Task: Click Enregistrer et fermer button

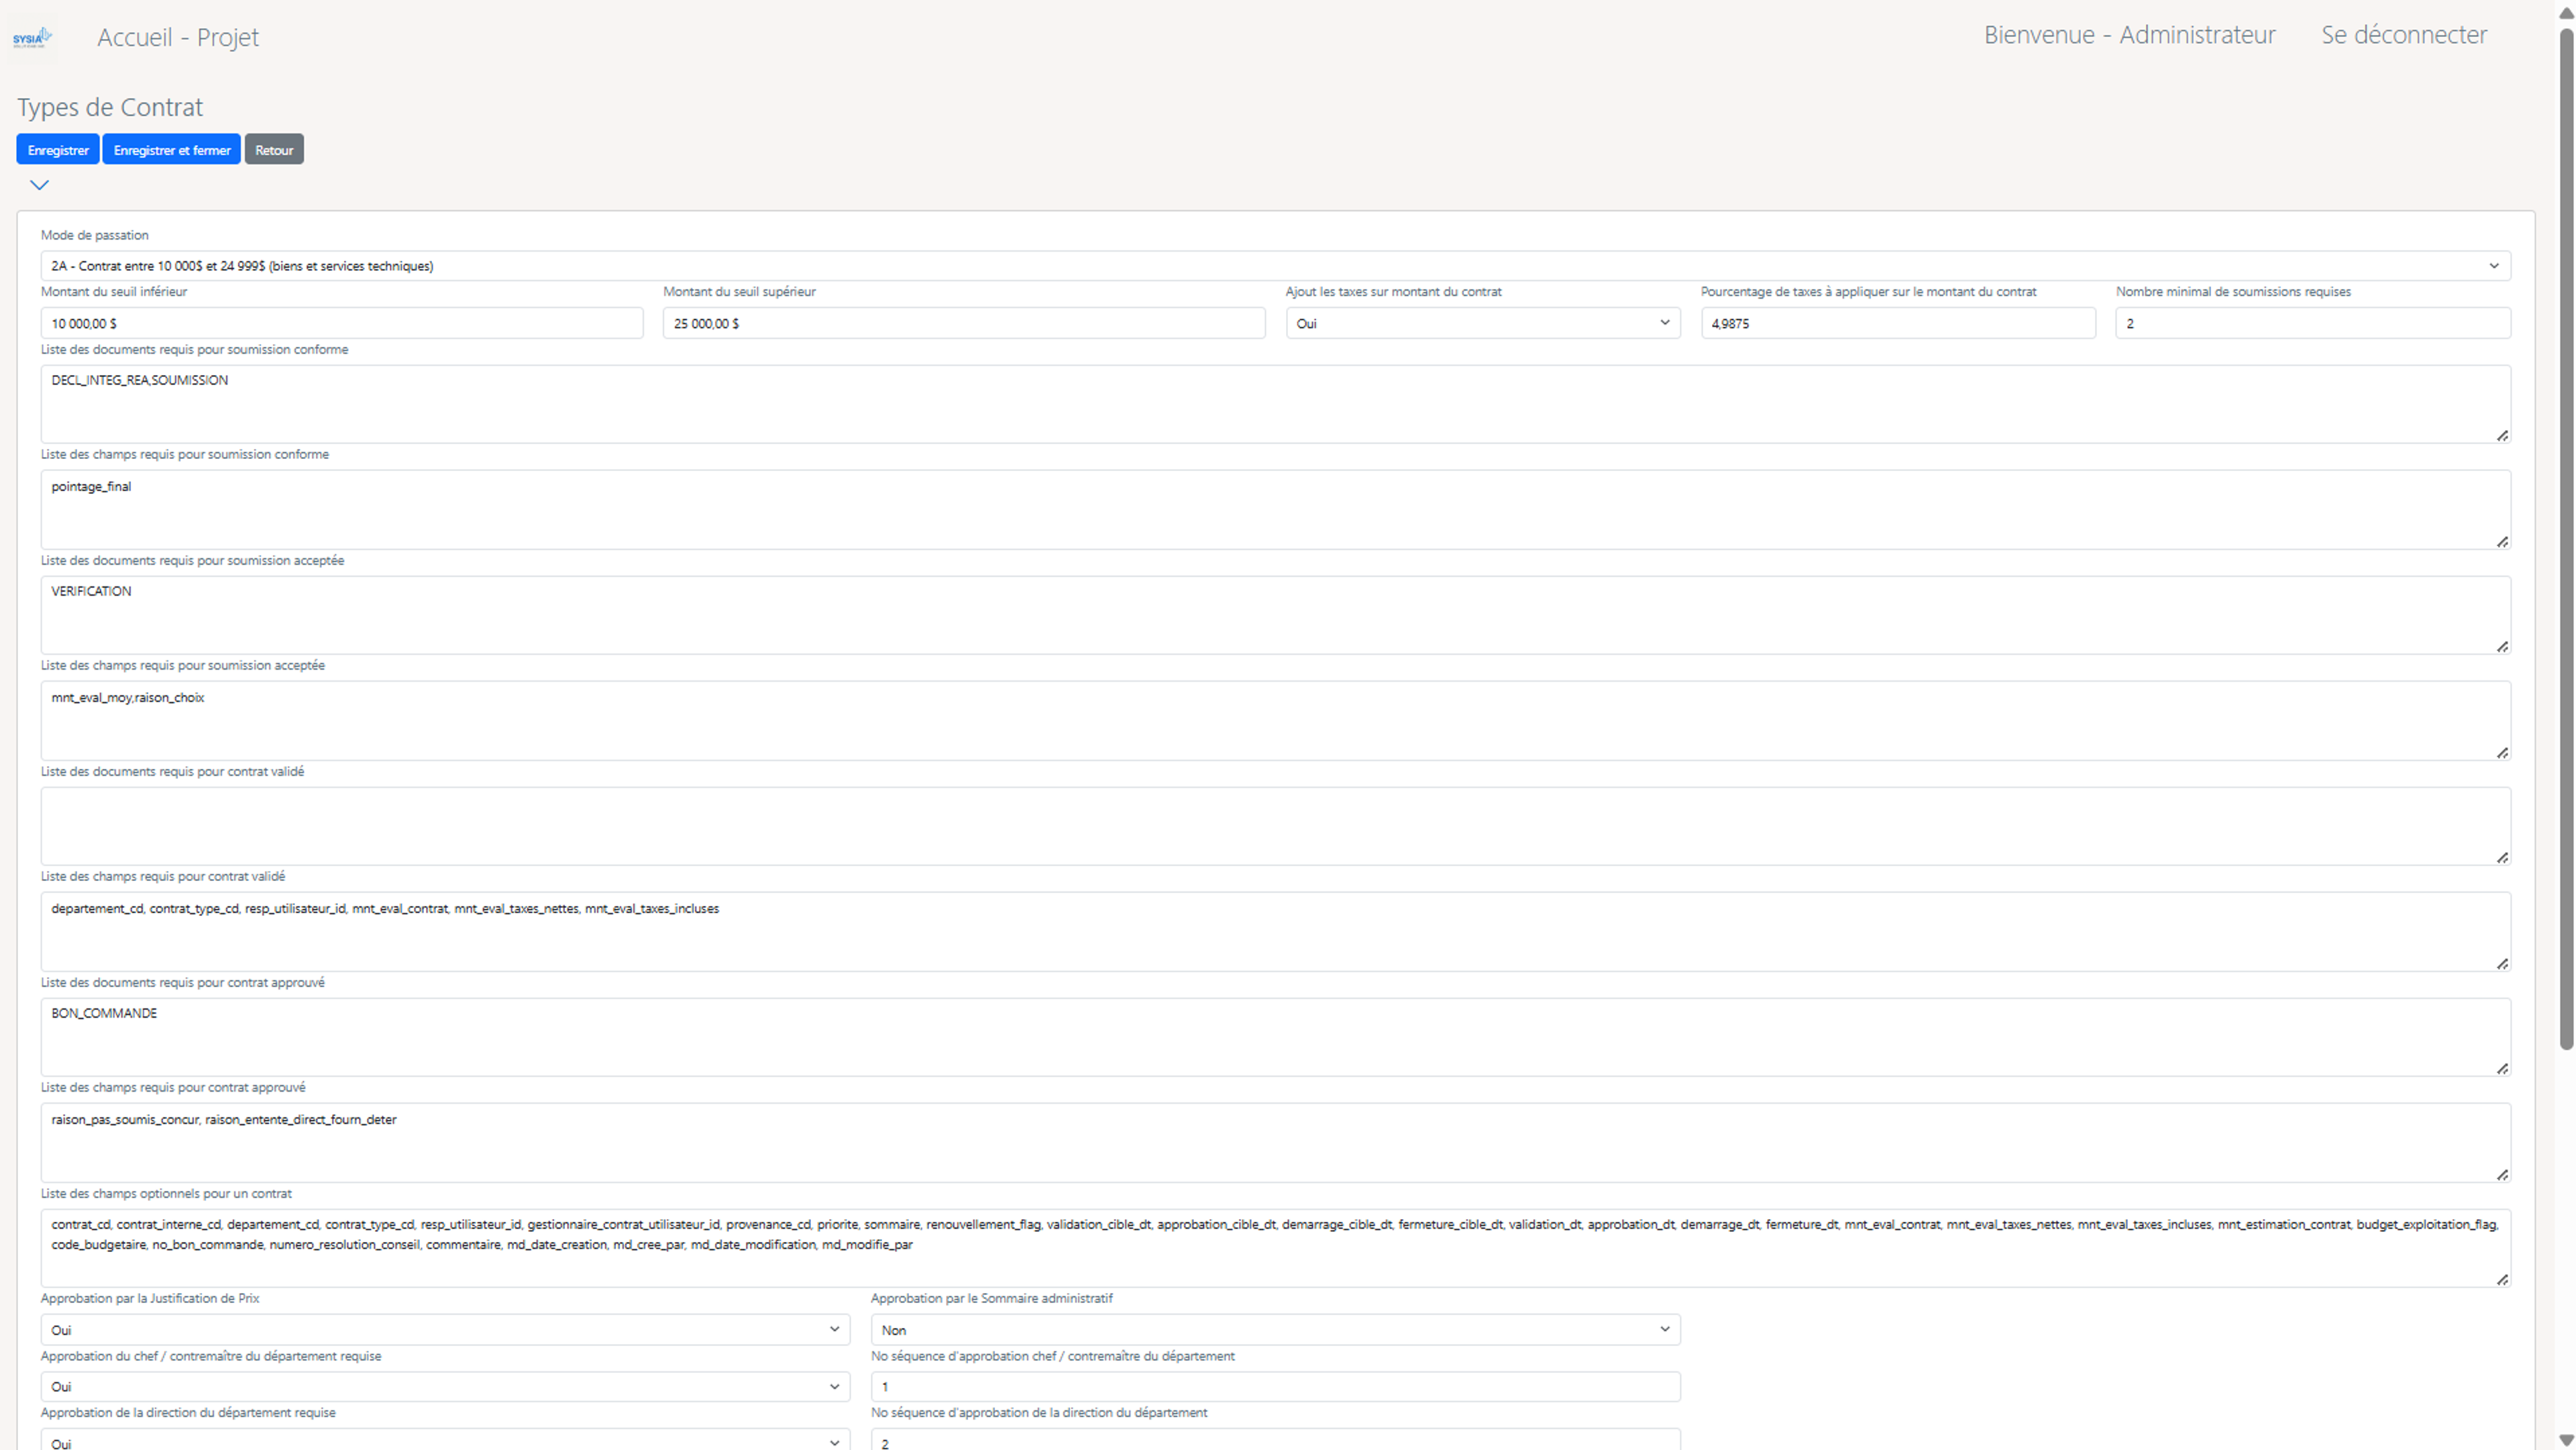Action: tap(172, 150)
